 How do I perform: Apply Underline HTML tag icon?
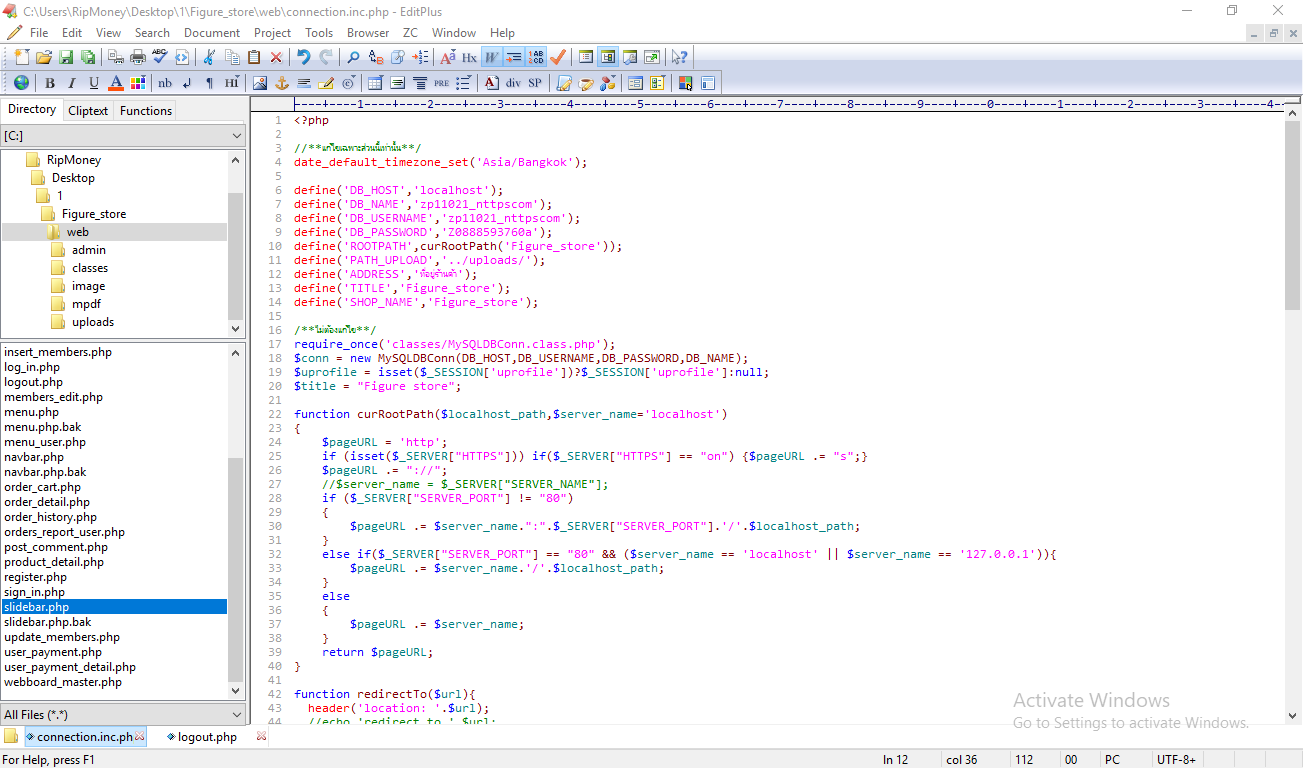click(94, 83)
